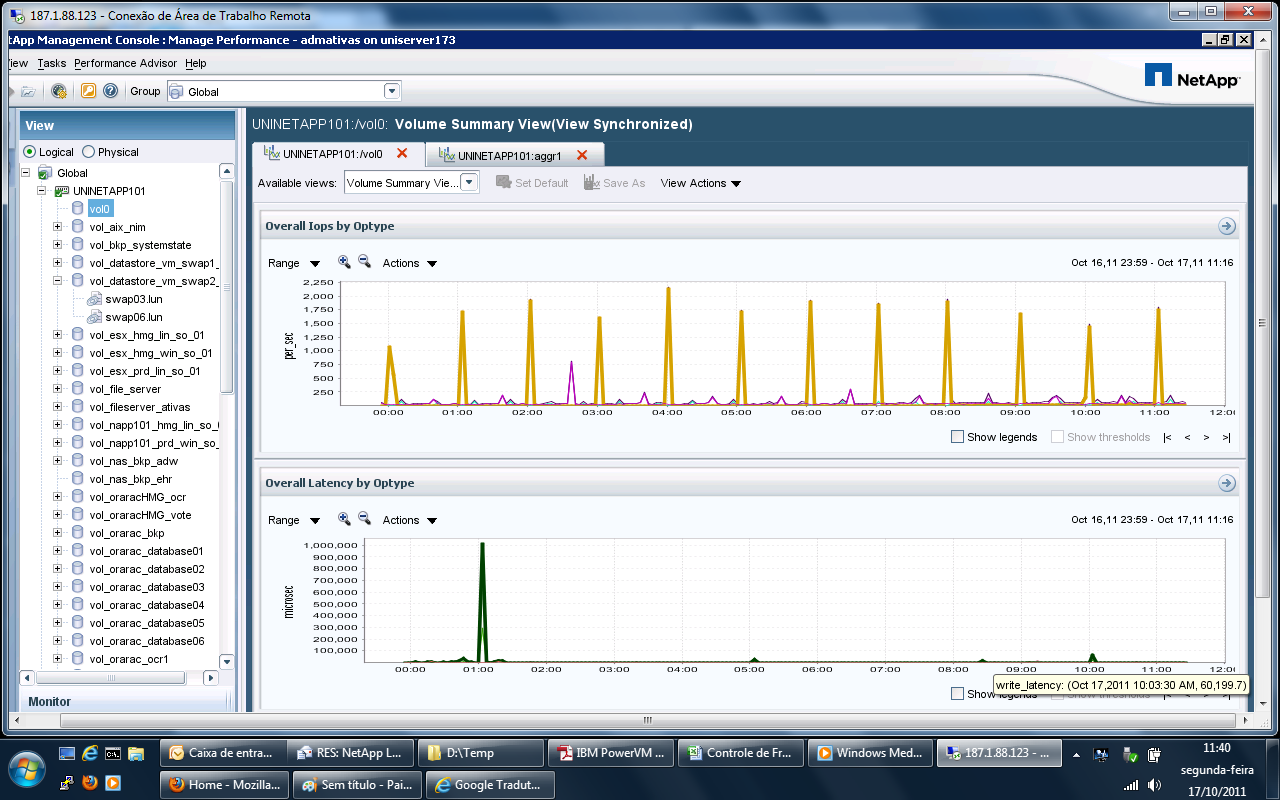Open Overall Latency by Optype detail arrow

(1227, 483)
